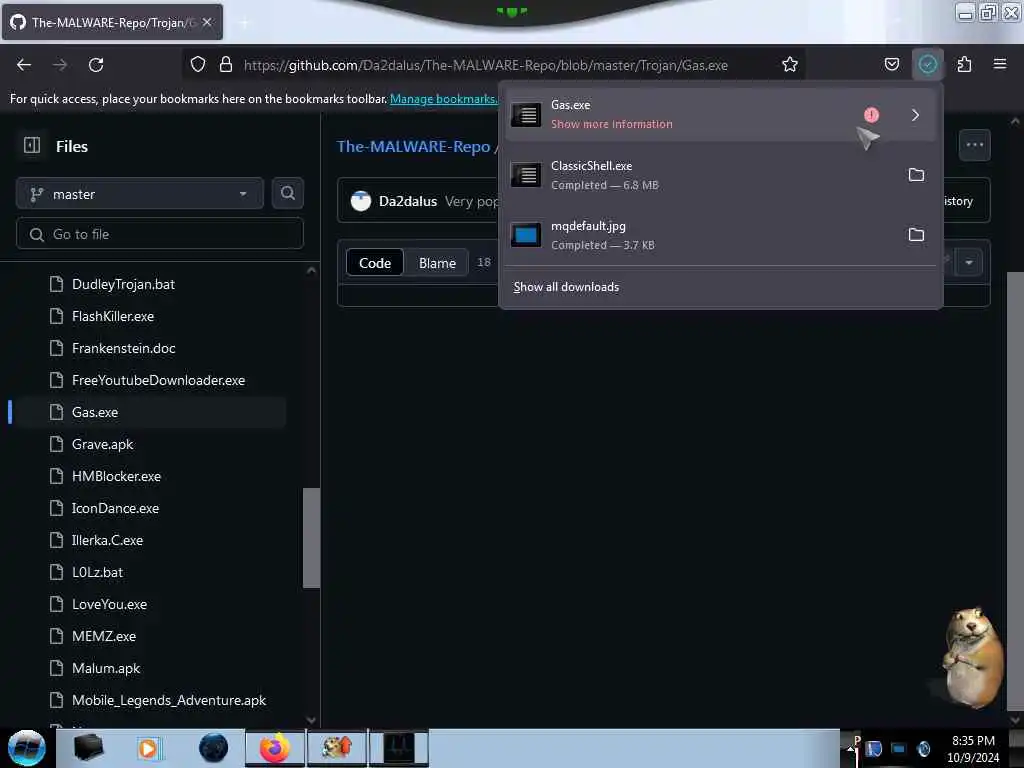Click the URL address bar
Image resolution: width=1024 pixels, height=768 pixels.
pyautogui.click(x=485, y=65)
